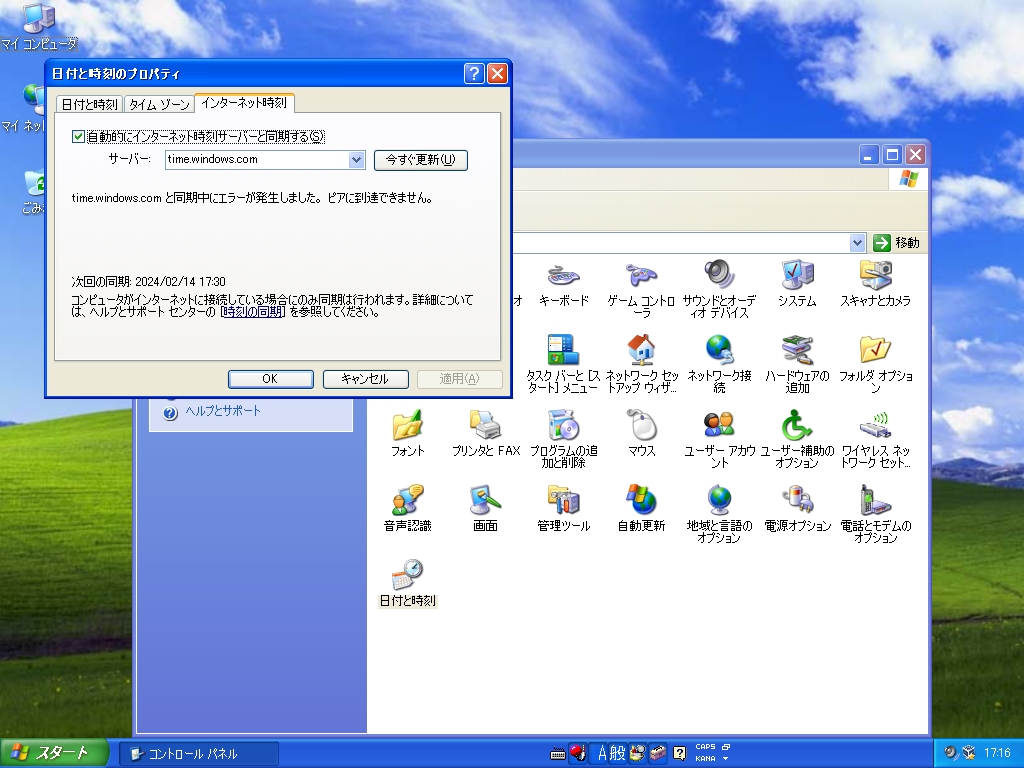Open the フォント folder icon
Image resolution: width=1024 pixels, height=768 pixels.
click(408, 435)
